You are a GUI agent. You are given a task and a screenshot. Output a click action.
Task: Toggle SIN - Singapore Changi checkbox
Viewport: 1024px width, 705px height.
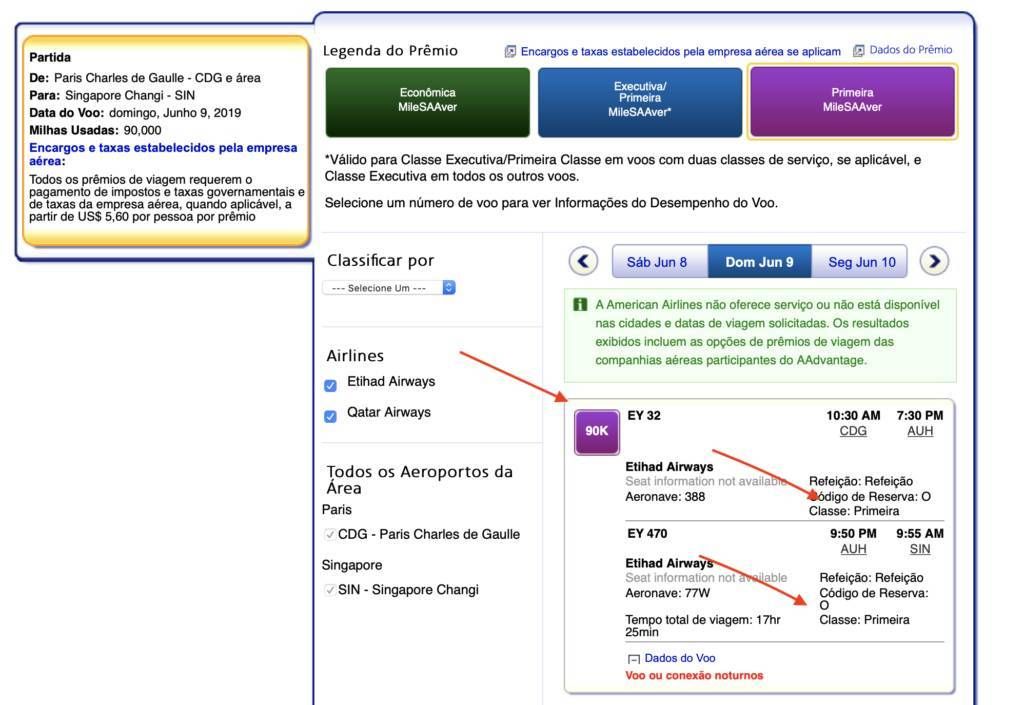[330, 590]
